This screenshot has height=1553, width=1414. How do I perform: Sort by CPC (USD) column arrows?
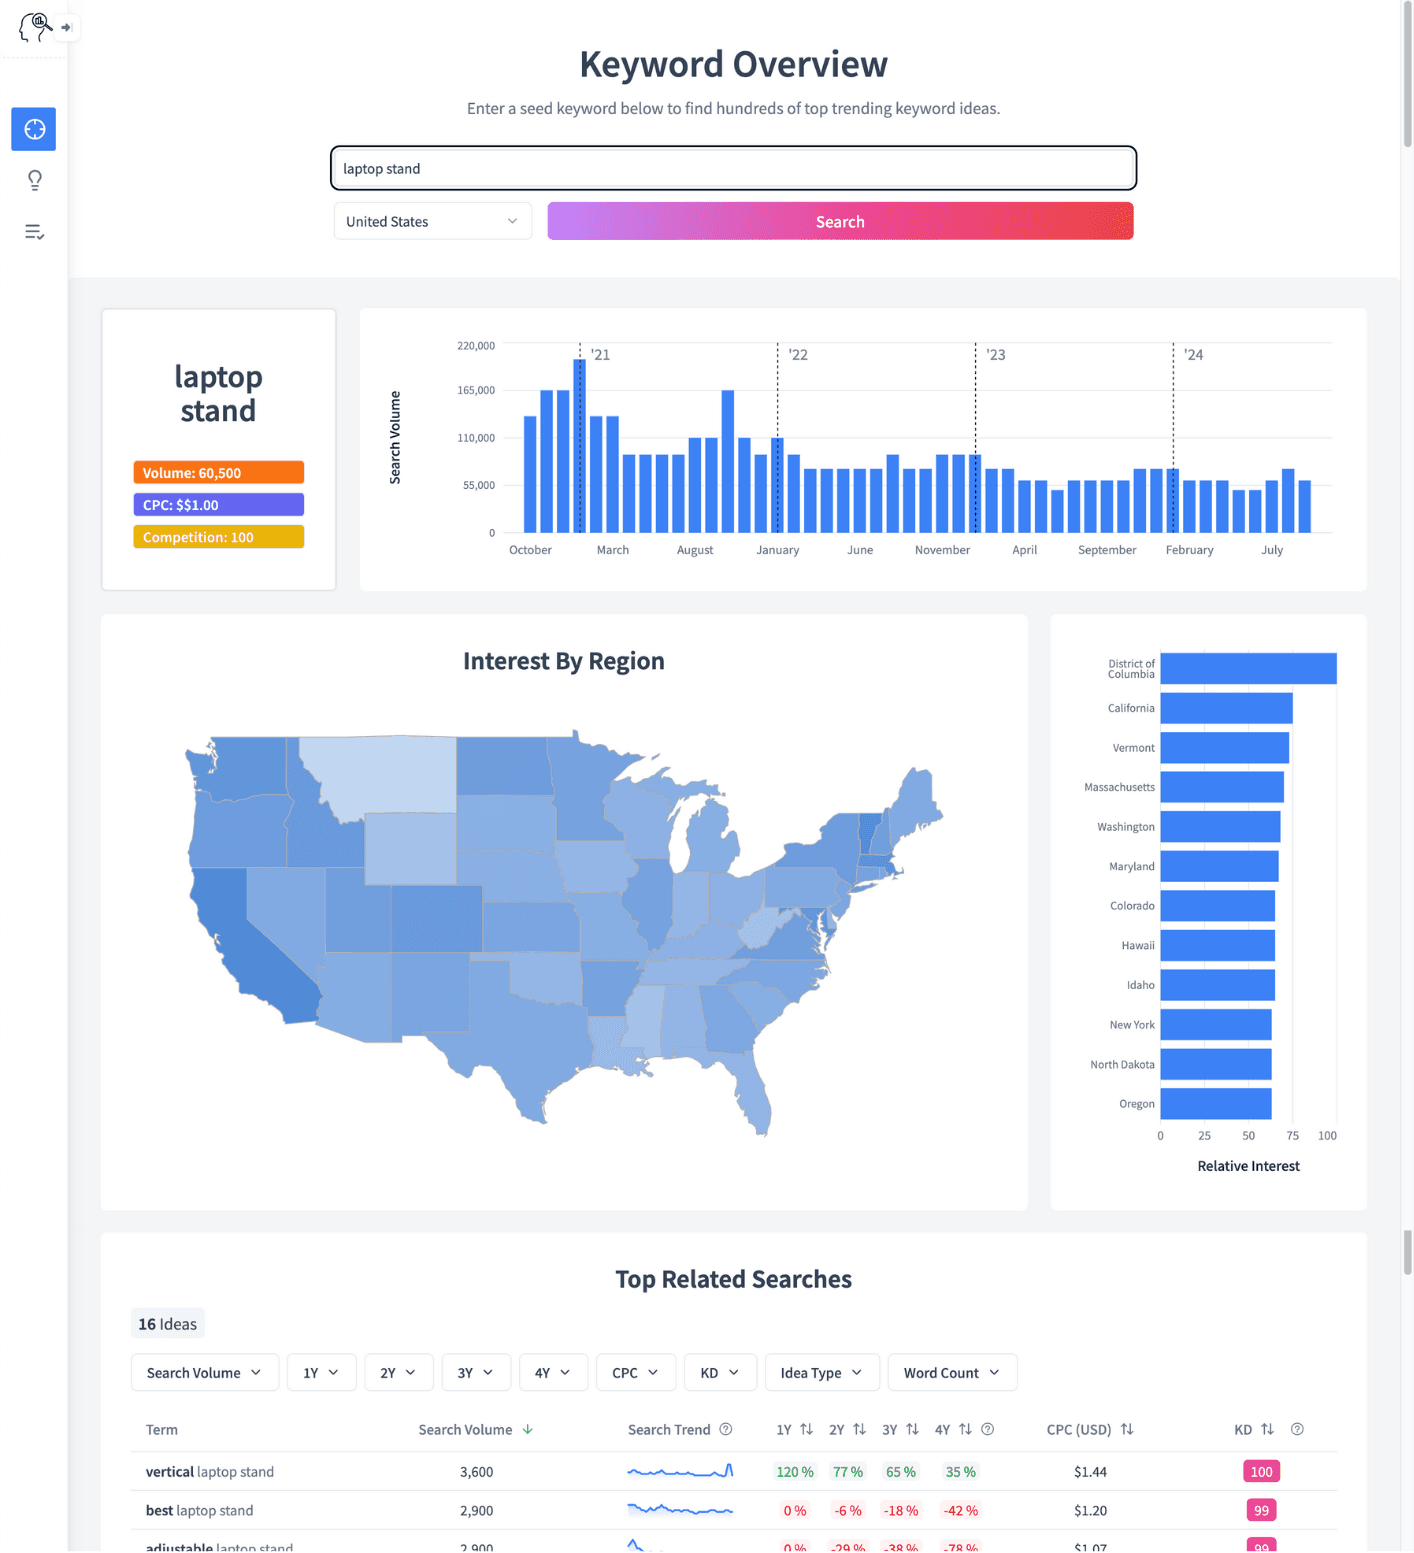(1127, 1429)
